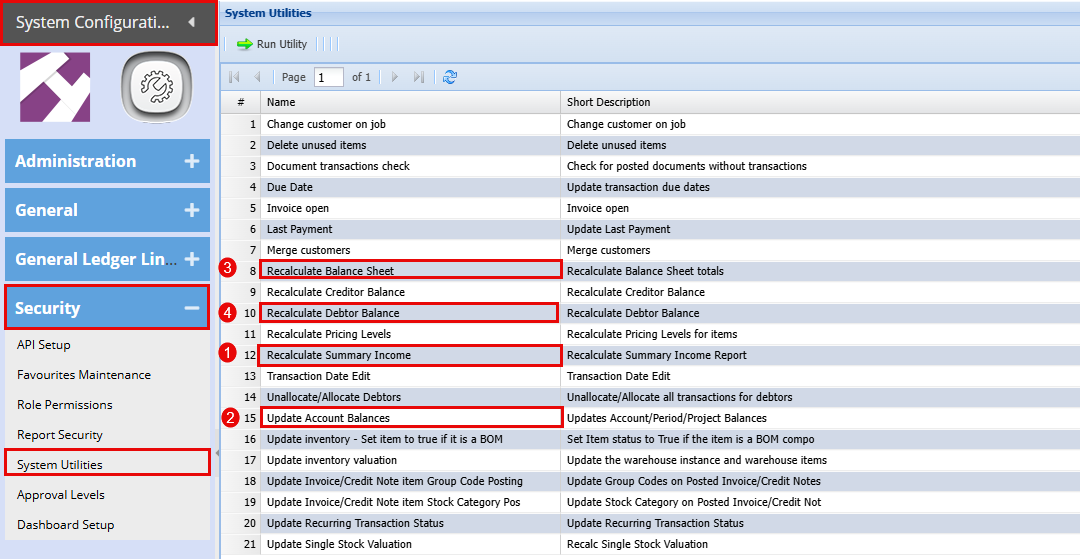The image size is (1080, 559).
Task: Collapse the System Configuration sidebar panel
Action: pos(191,22)
